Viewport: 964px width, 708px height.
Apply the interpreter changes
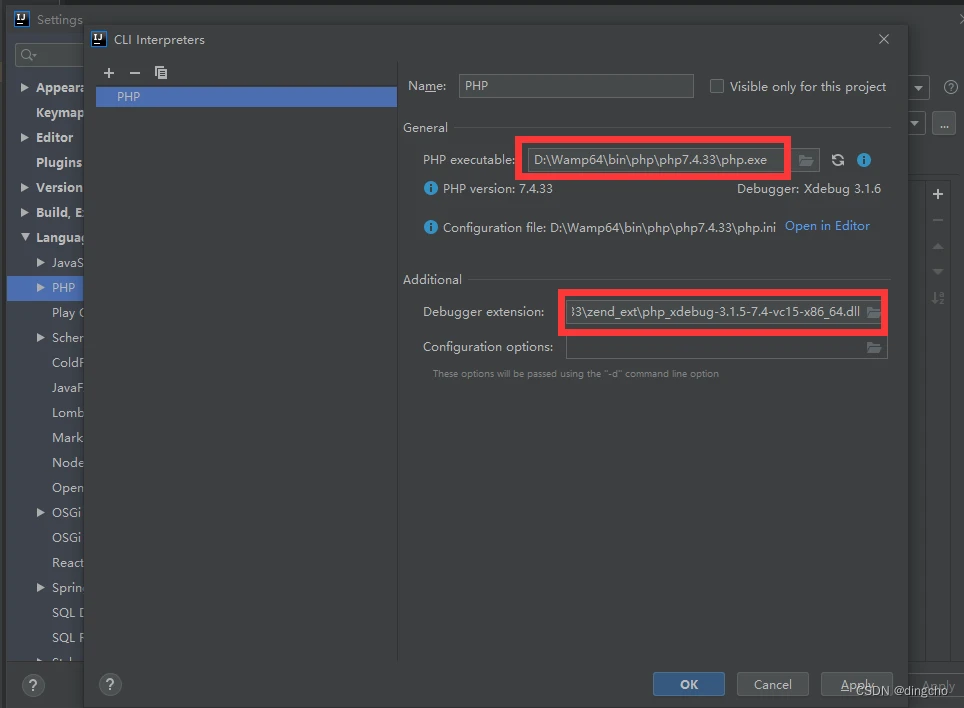[856, 684]
